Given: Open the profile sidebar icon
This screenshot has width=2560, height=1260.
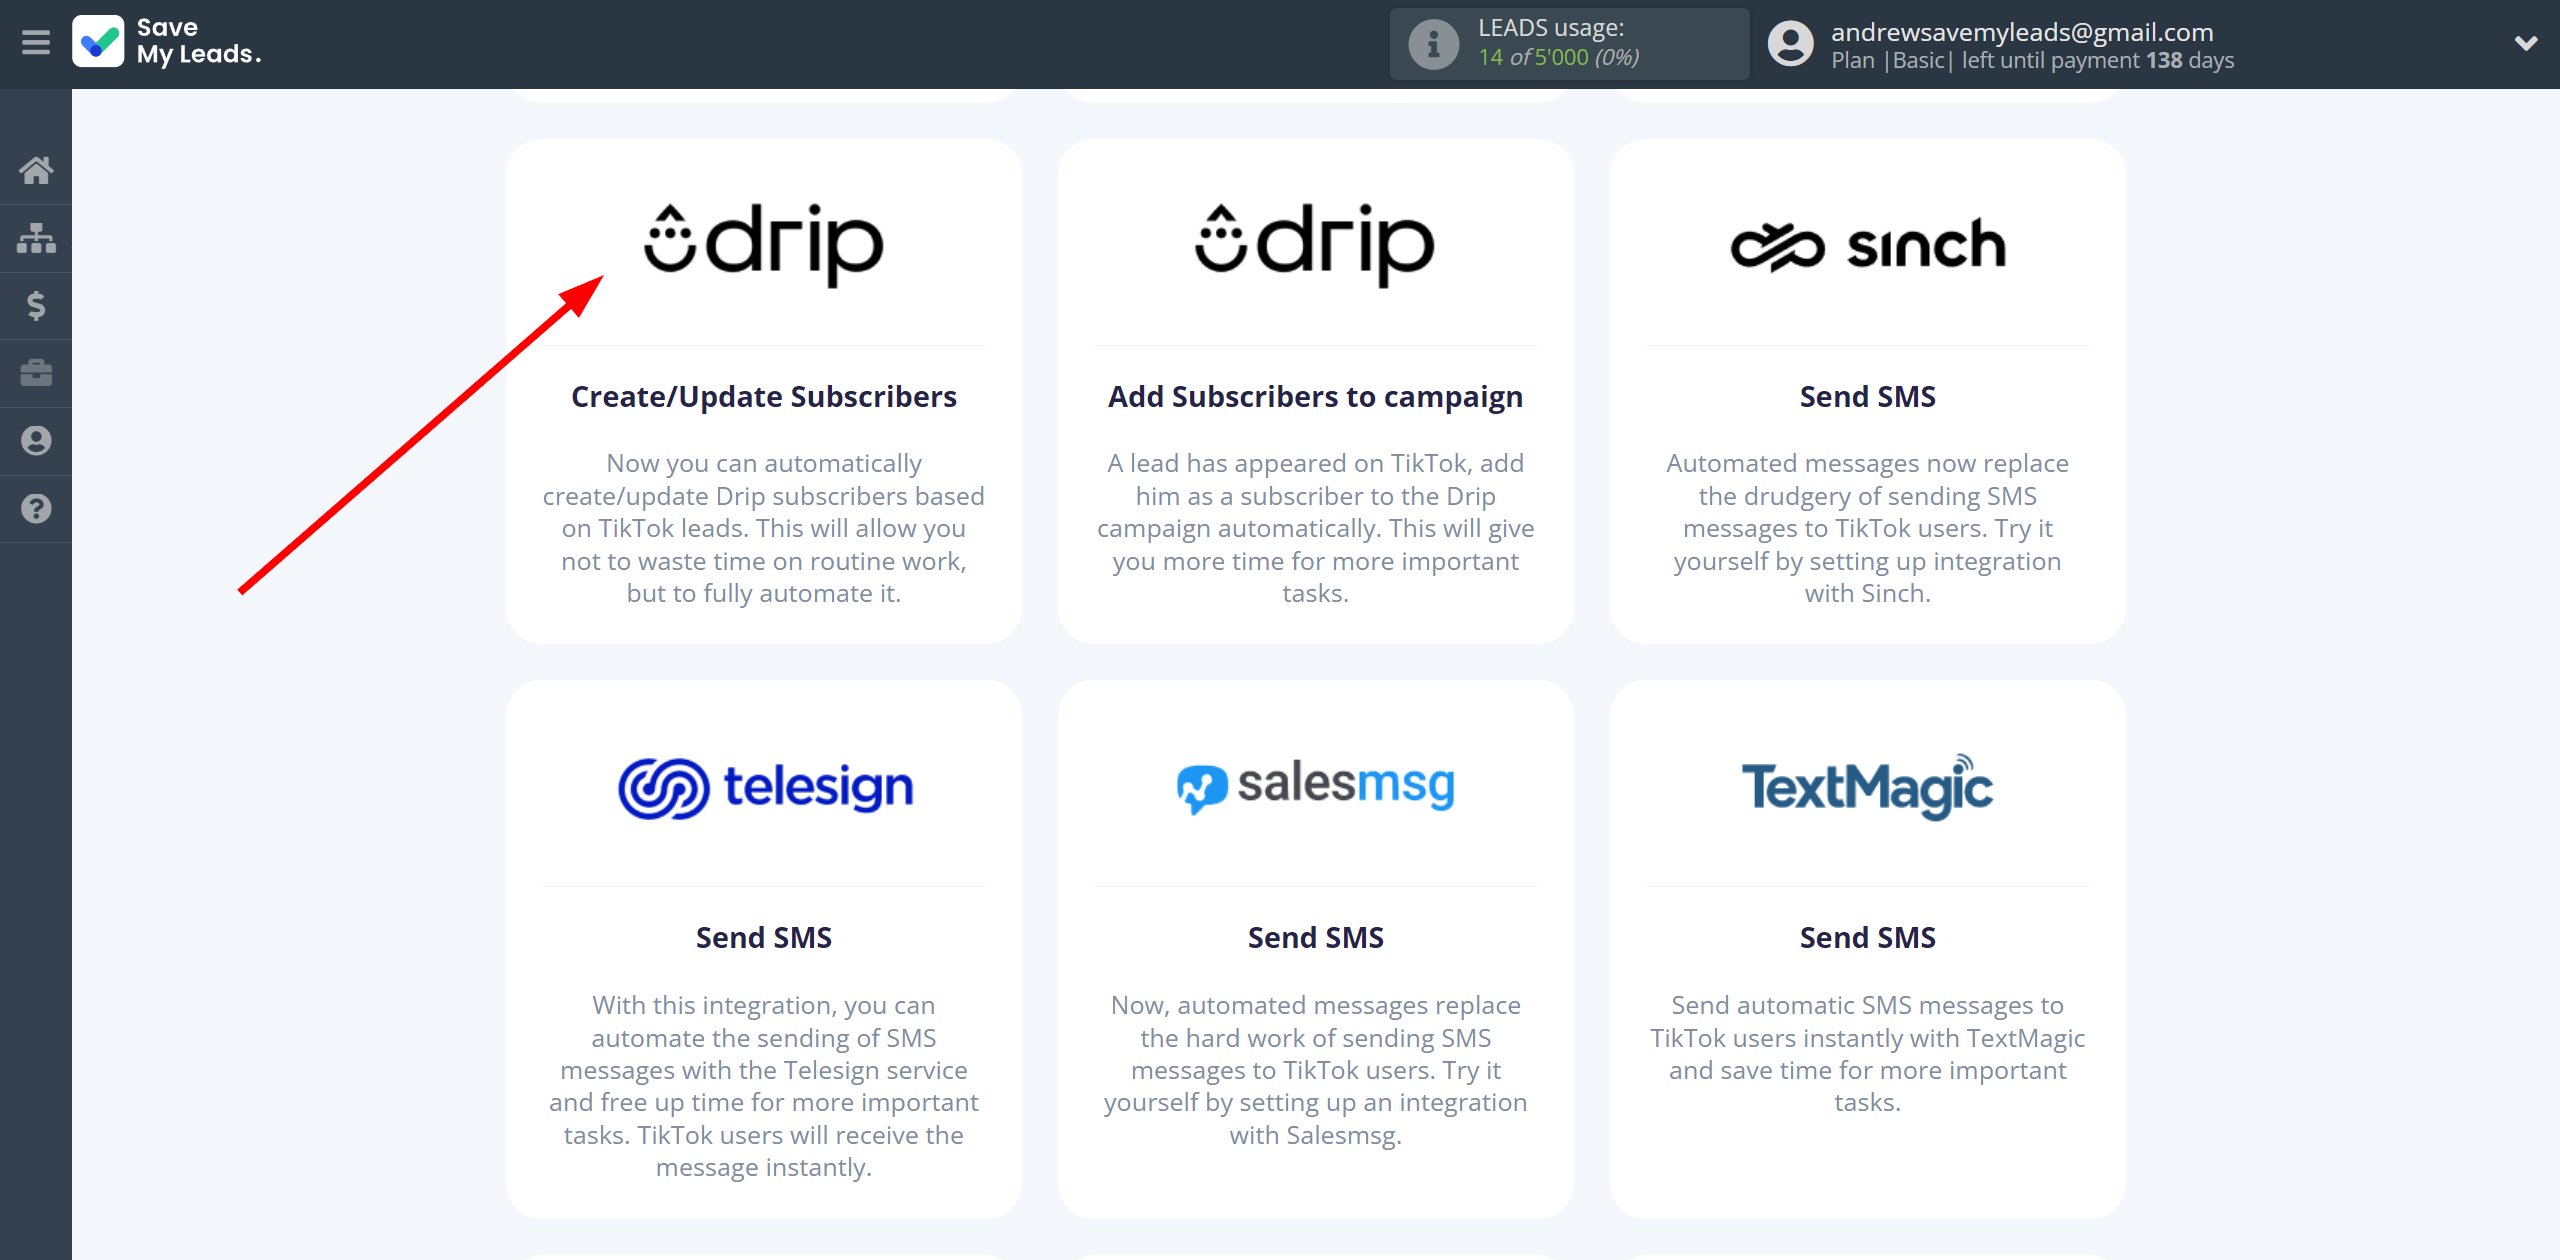Looking at the screenshot, I should [36, 441].
